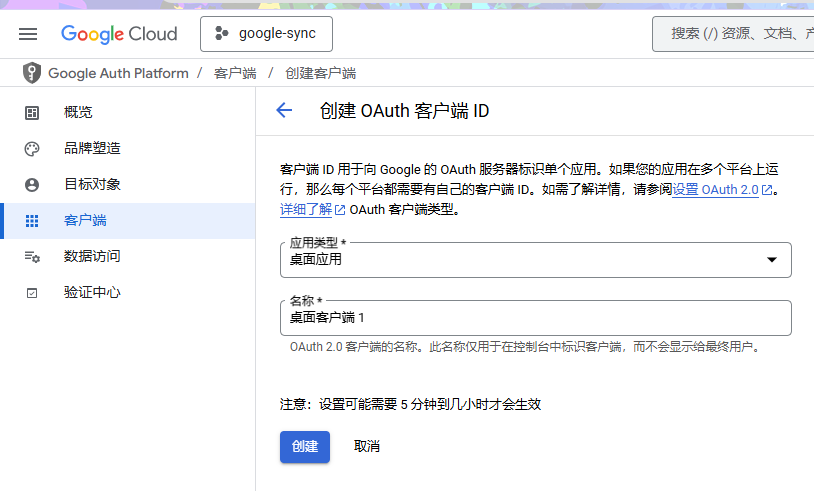814x491 pixels.
Task: Click the 应用类型 dropdown arrow
Action: coord(772,260)
